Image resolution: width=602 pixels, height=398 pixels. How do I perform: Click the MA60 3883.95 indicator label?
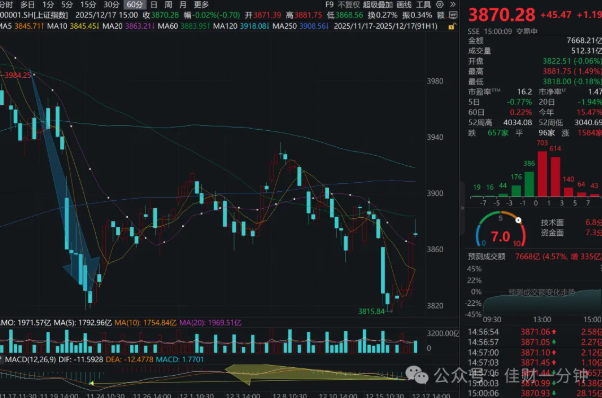coord(184,26)
